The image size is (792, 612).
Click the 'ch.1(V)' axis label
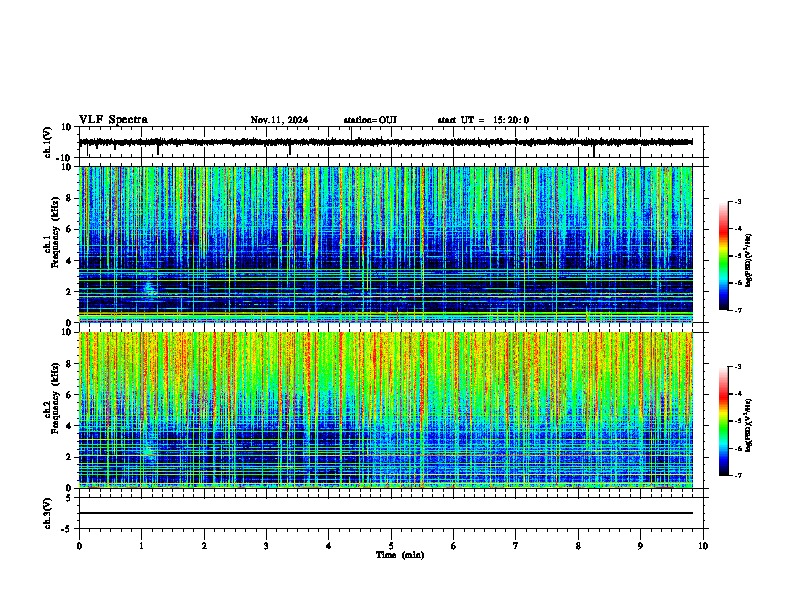coord(48,142)
